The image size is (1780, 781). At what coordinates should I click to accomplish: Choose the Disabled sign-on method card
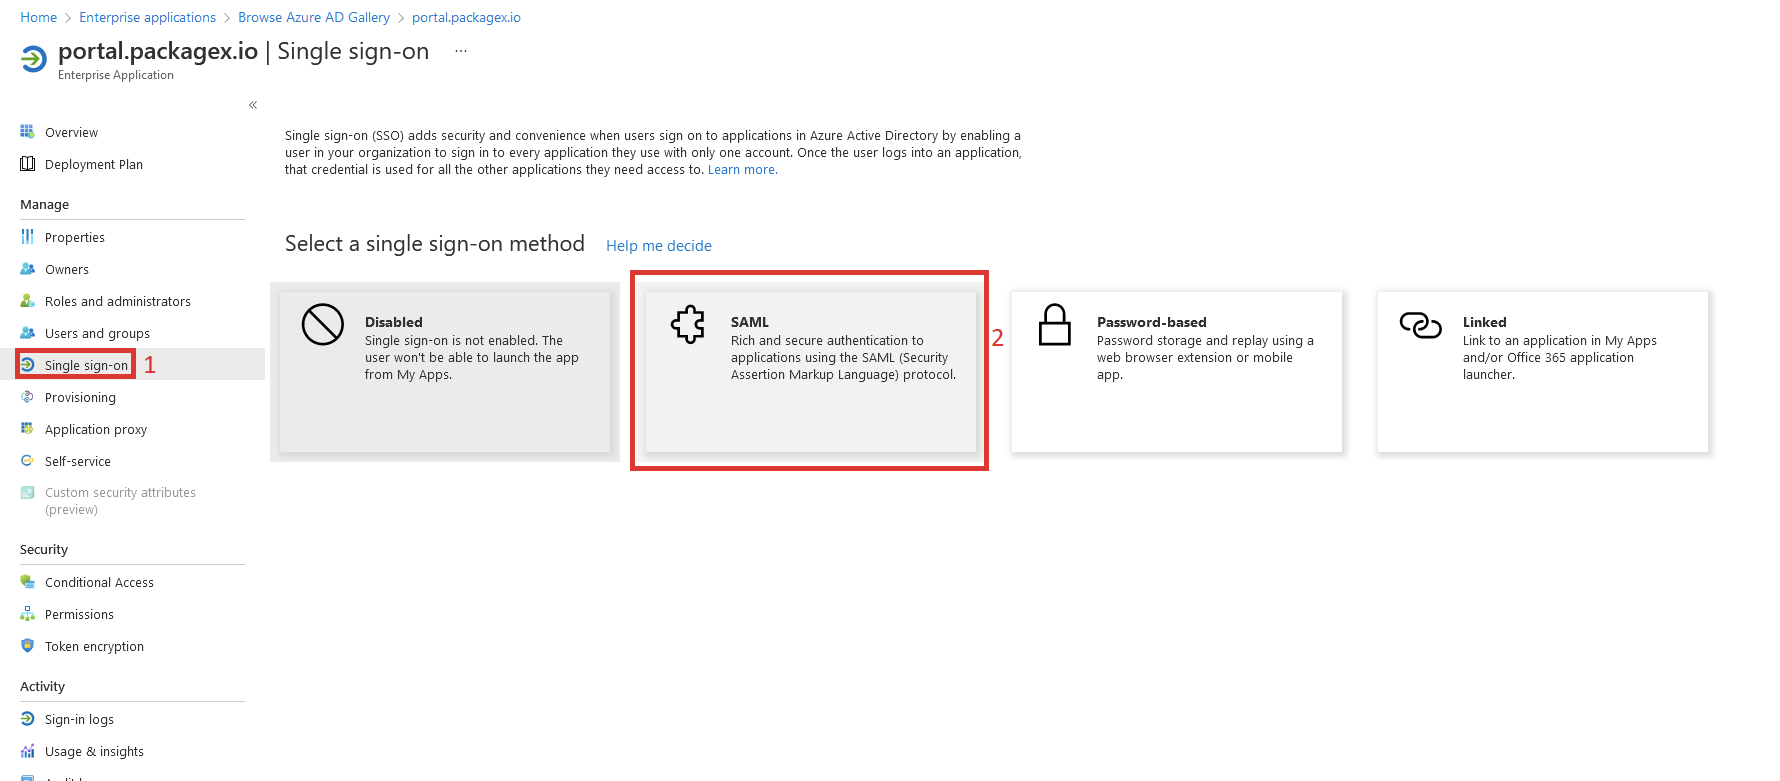coord(445,371)
